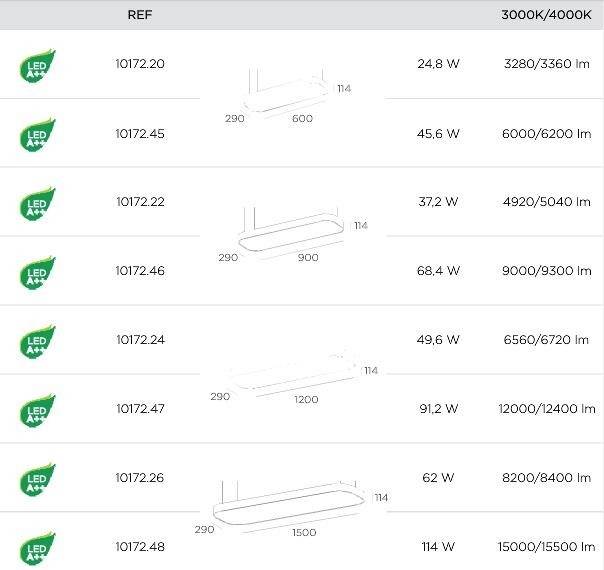
Task: Click the 3000K/4000K column header
Action: (x=546, y=15)
